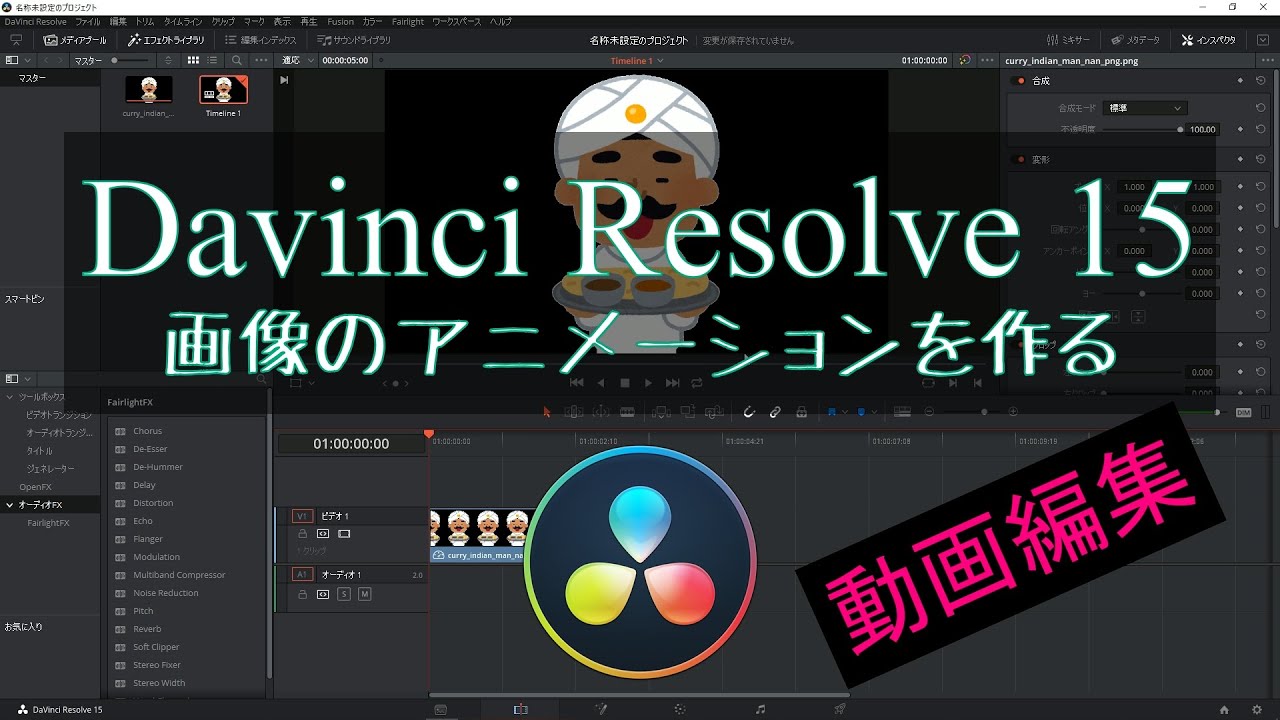The width and height of the screenshot is (1280, 720).
Task: Open the Workspace menu
Action: coord(456,21)
